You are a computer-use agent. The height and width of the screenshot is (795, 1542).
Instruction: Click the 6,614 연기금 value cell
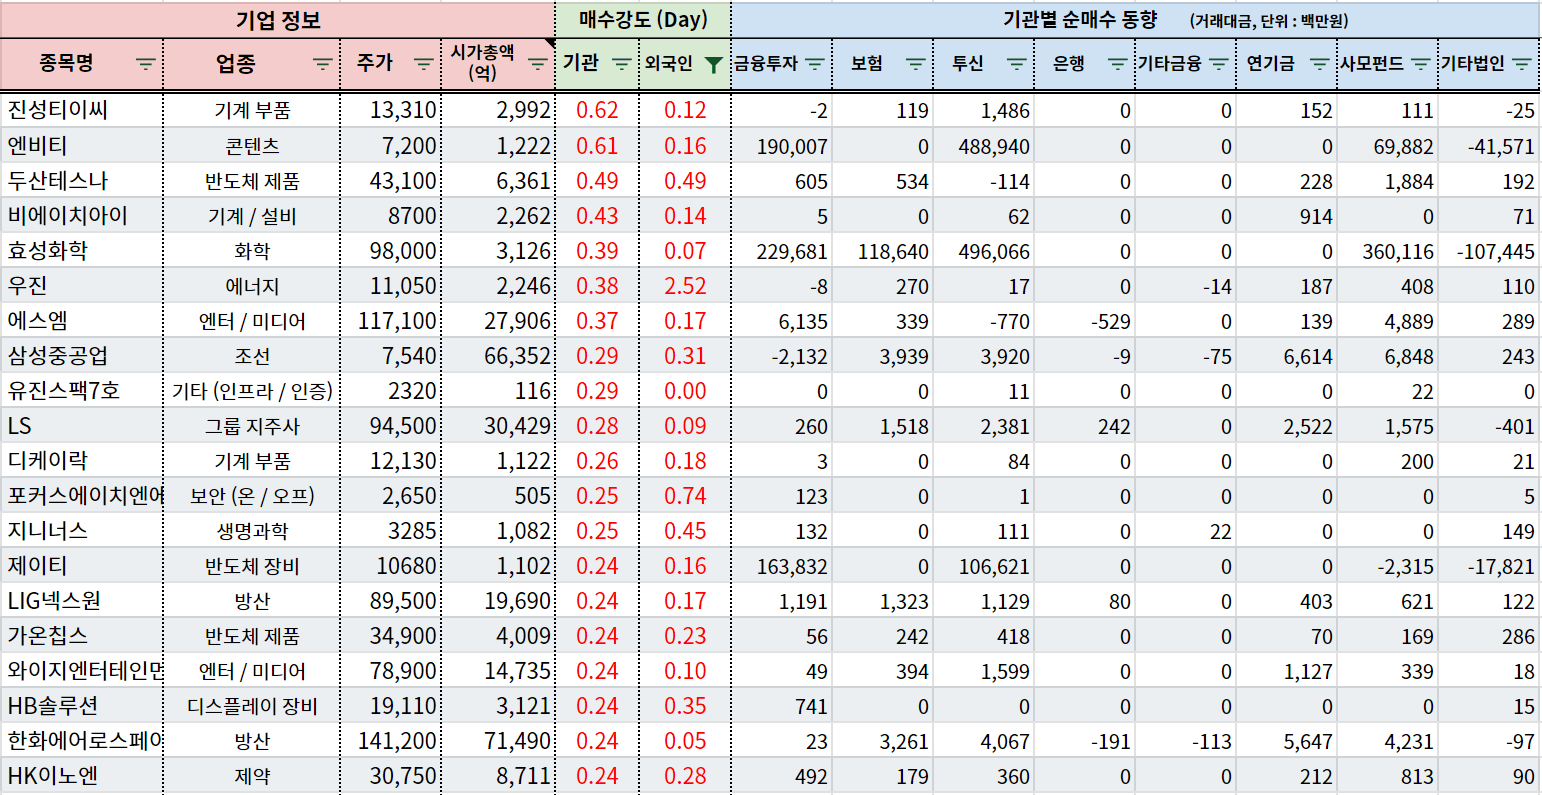coord(1287,355)
